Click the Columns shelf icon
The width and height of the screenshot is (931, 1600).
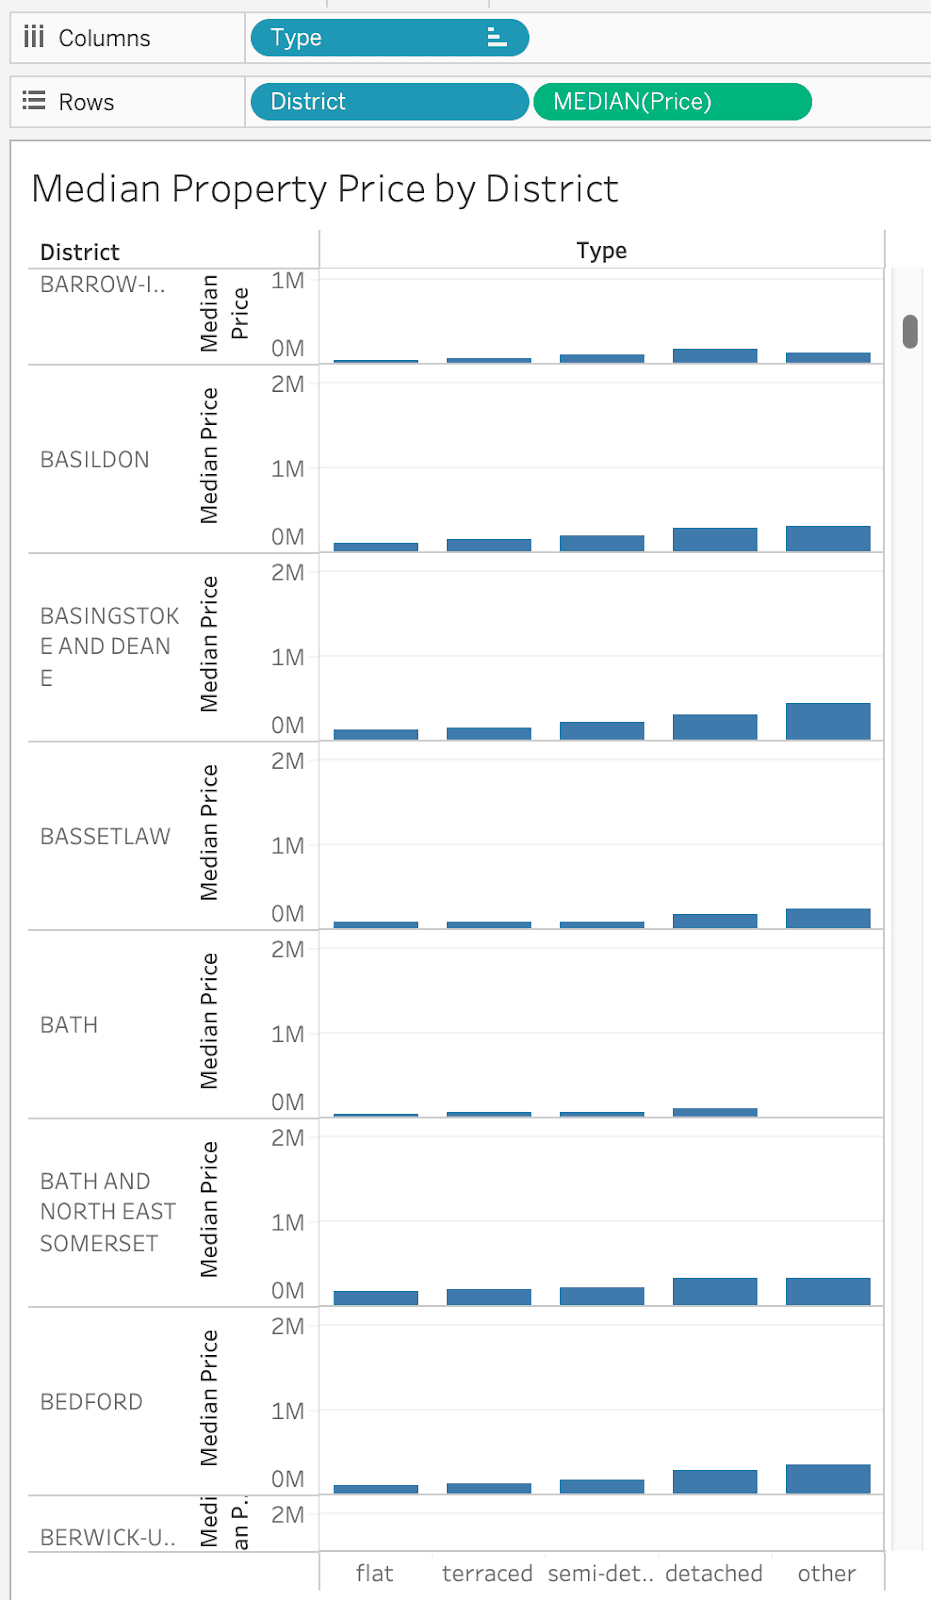[34, 38]
